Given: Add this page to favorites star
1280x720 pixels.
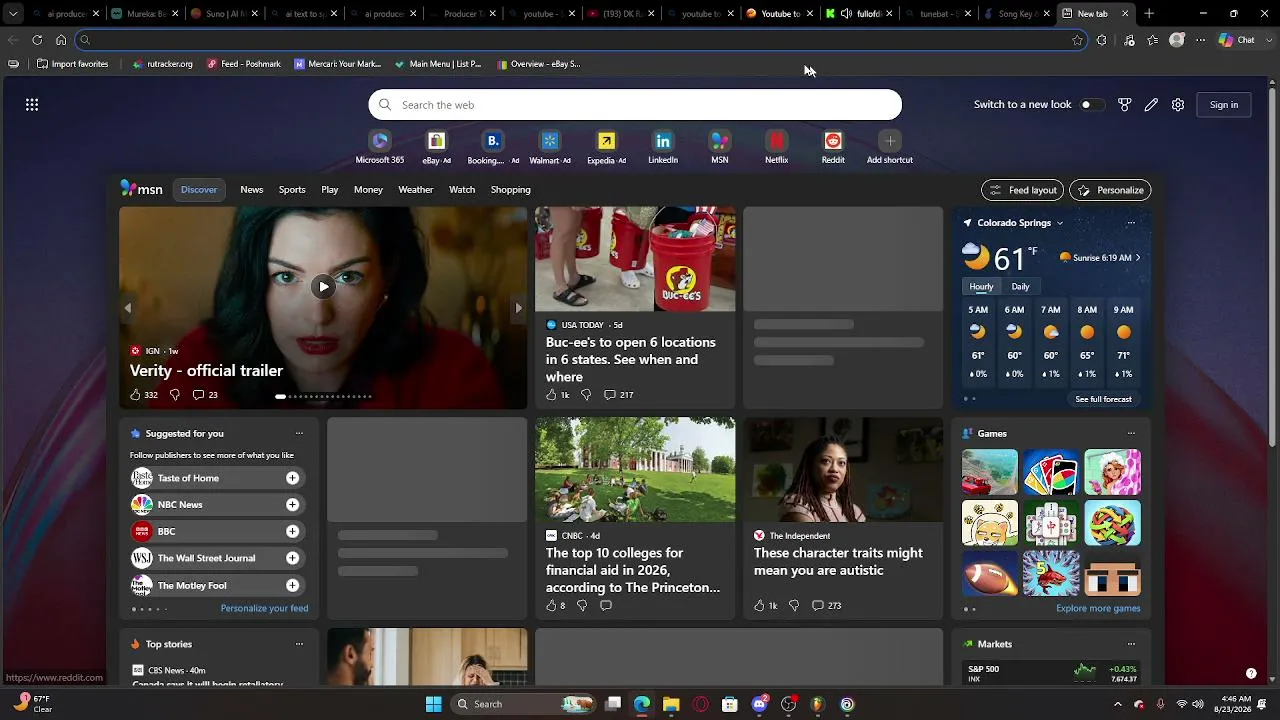Looking at the screenshot, I should point(1077,40).
